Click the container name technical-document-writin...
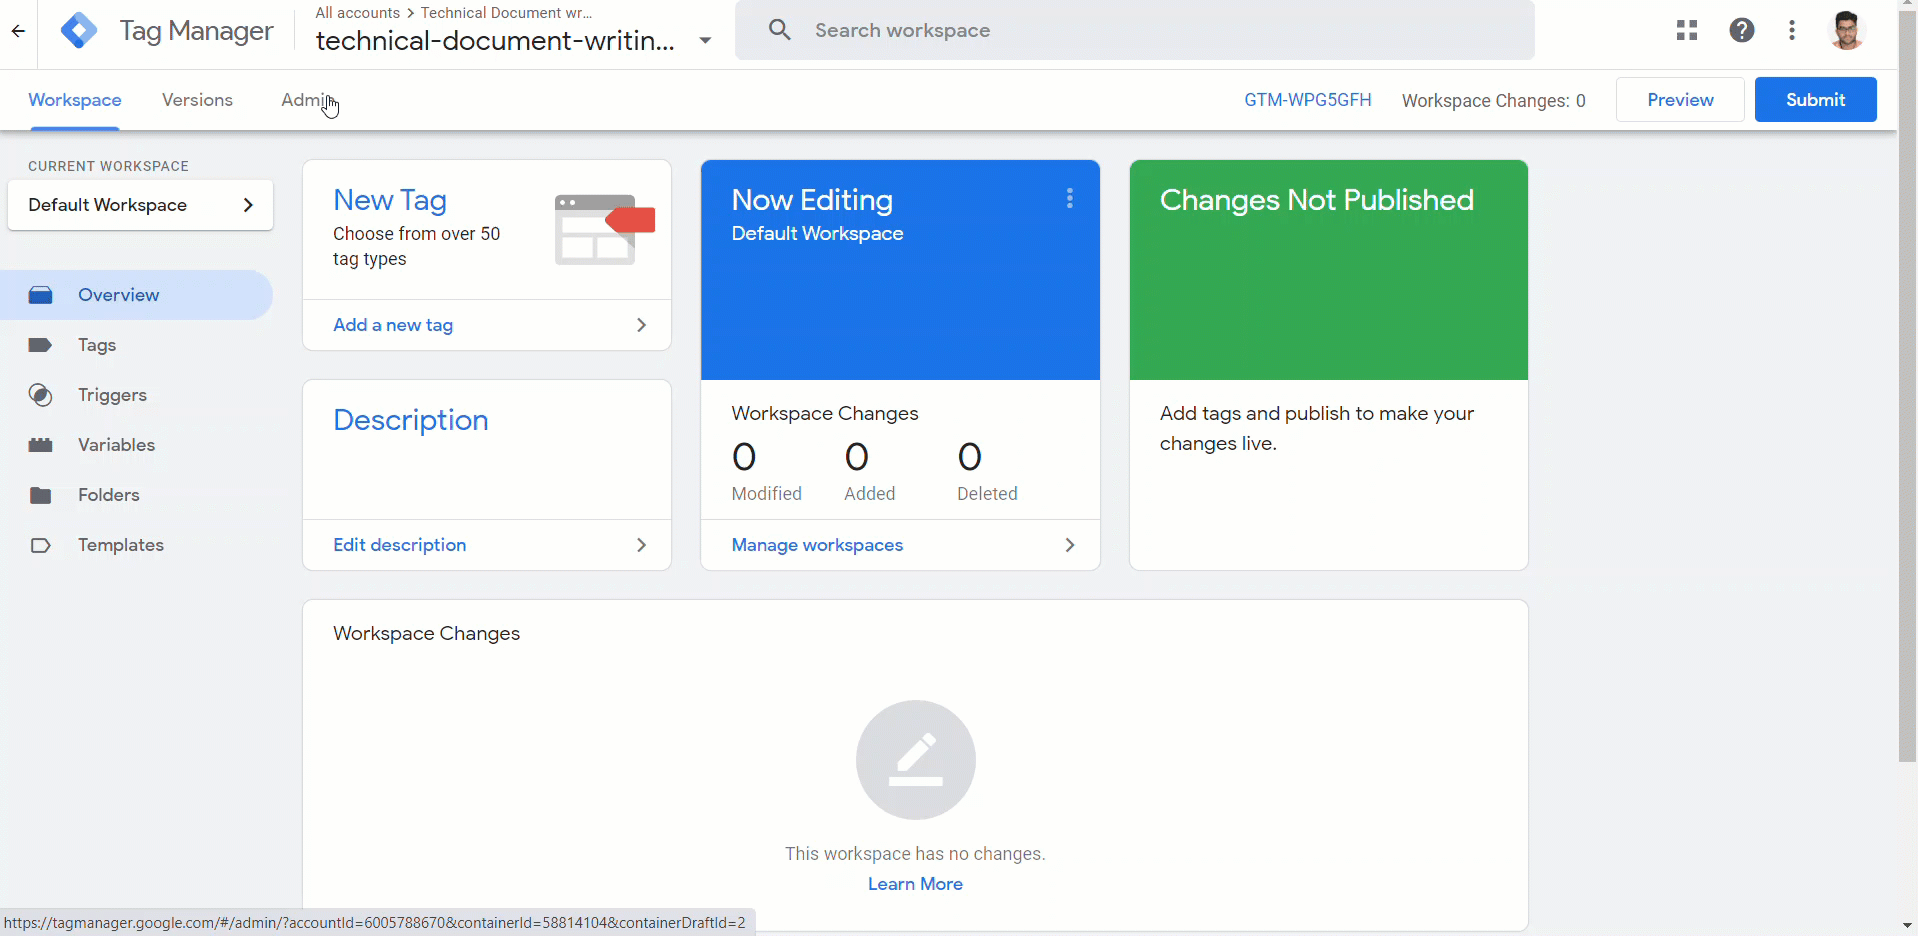The width and height of the screenshot is (1918, 936). (495, 41)
